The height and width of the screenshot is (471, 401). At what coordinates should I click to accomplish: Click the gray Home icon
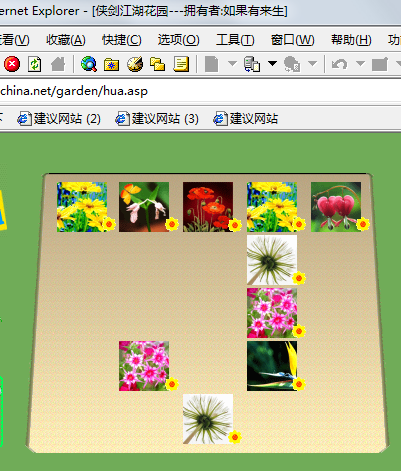click(x=58, y=64)
